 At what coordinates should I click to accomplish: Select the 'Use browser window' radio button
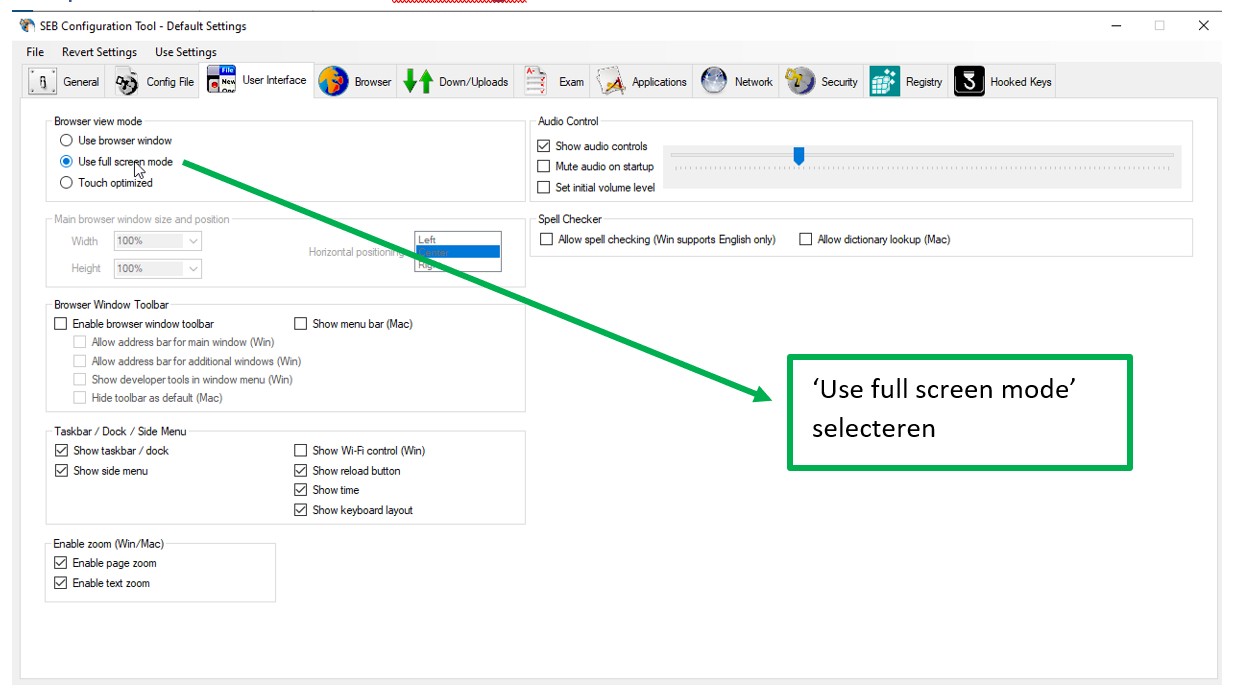click(66, 141)
